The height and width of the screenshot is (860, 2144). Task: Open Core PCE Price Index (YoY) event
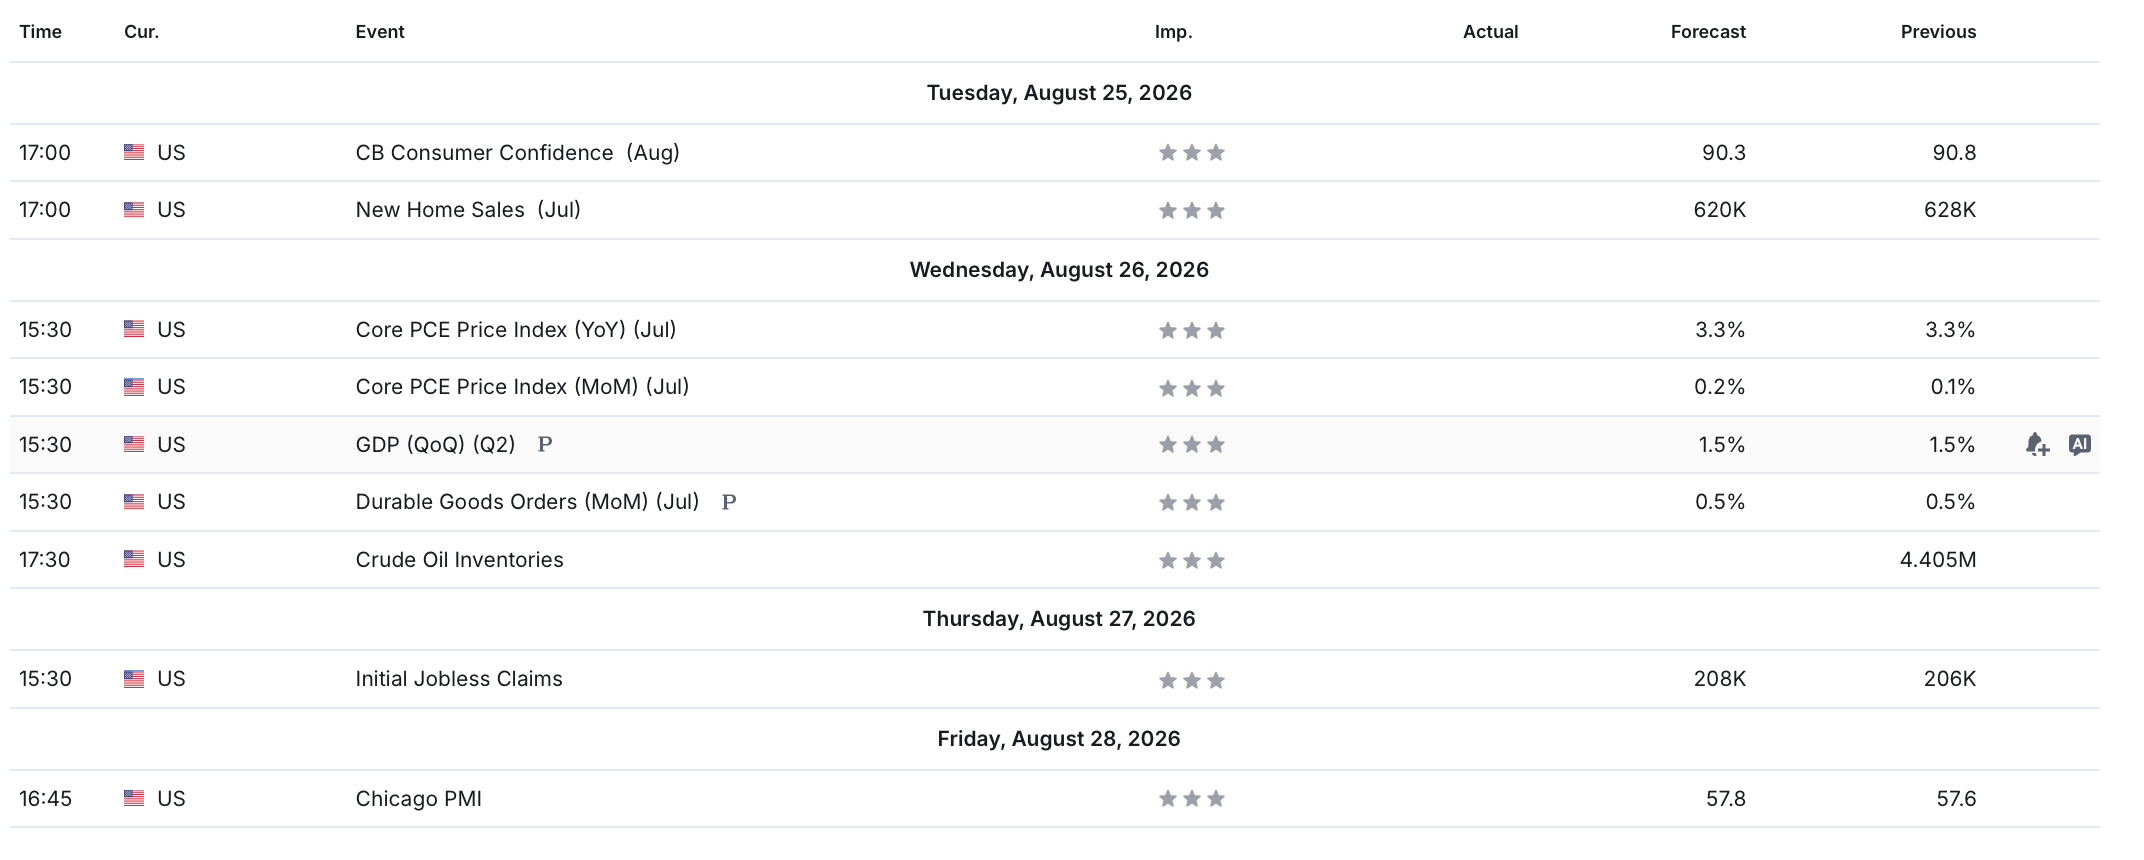(516, 329)
